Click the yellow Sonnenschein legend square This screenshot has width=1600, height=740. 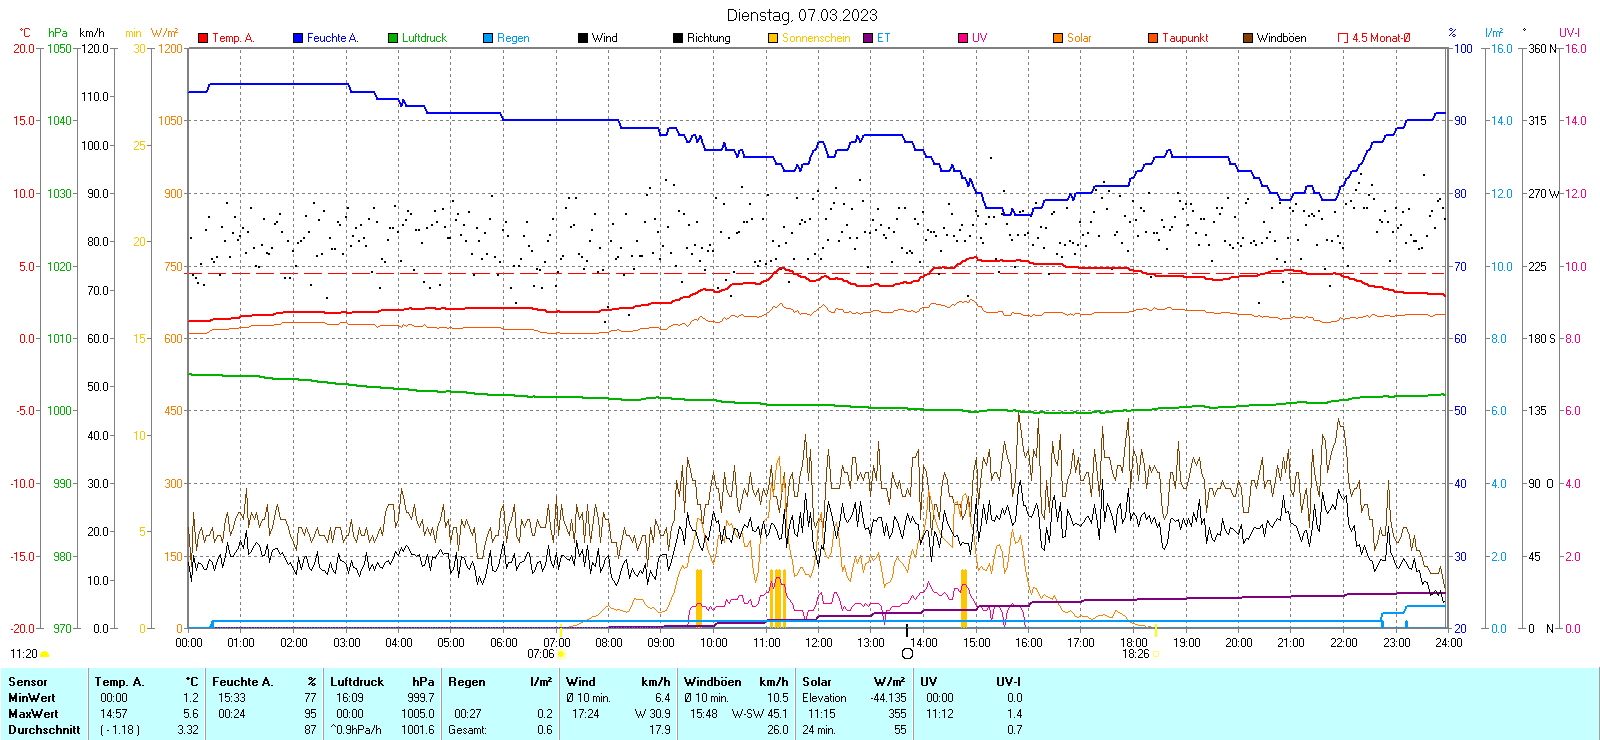(773, 38)
